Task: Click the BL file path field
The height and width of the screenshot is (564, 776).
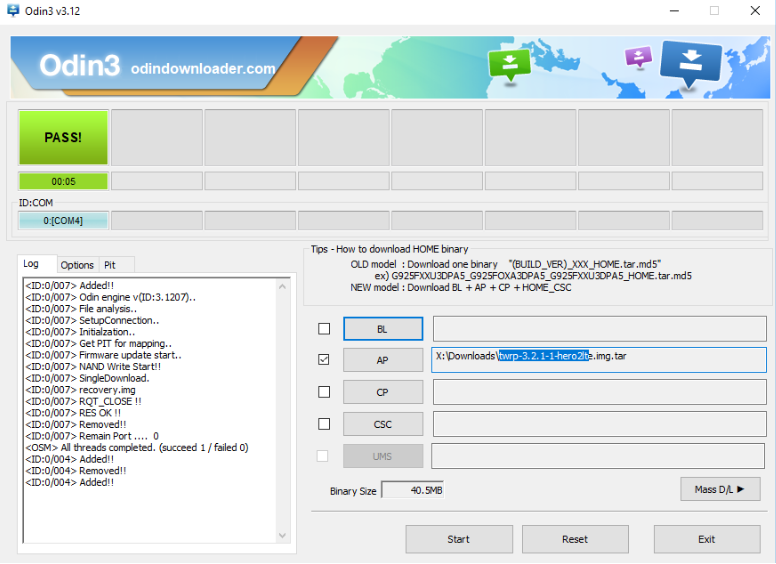Action: (599, 329)
